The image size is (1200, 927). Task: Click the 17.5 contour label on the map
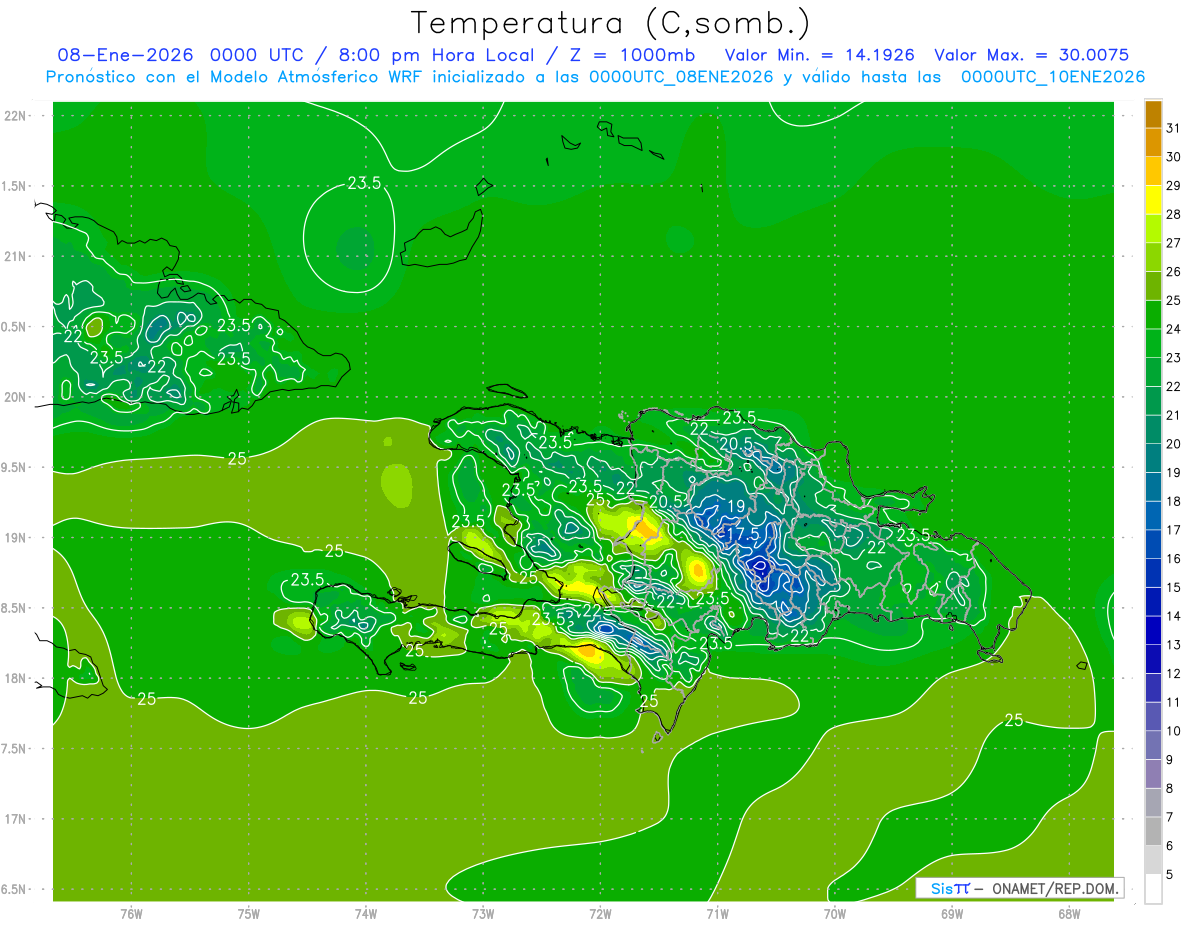[x=742, y=535]
